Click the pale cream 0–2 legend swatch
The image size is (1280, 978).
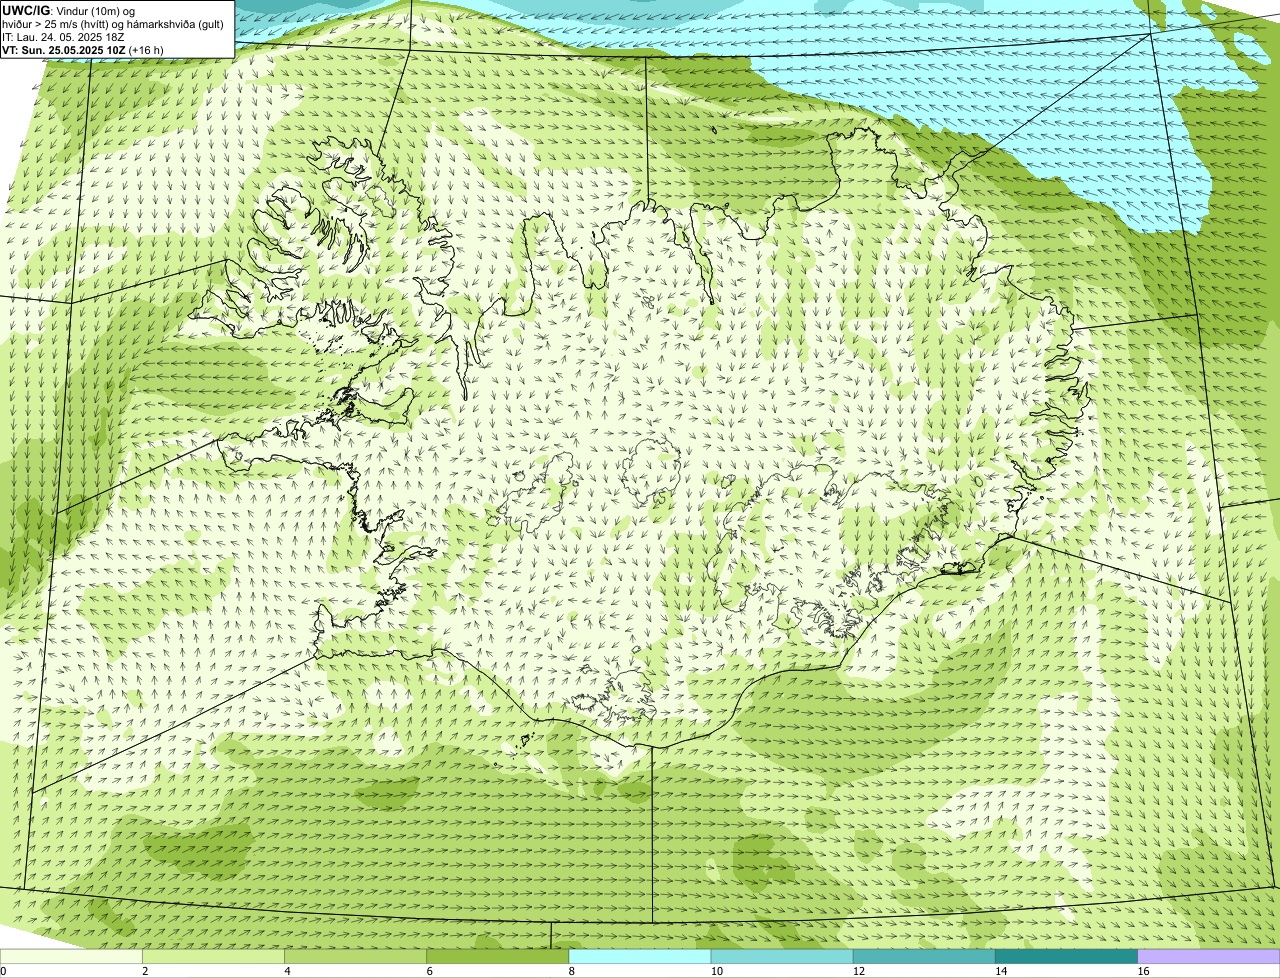point(71,956)
